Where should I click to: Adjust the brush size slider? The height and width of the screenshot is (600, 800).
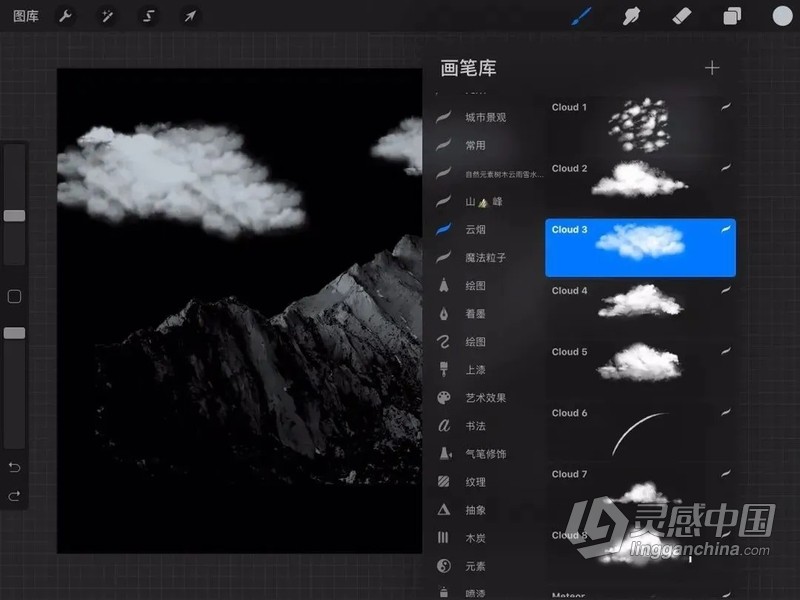(14, 215)
